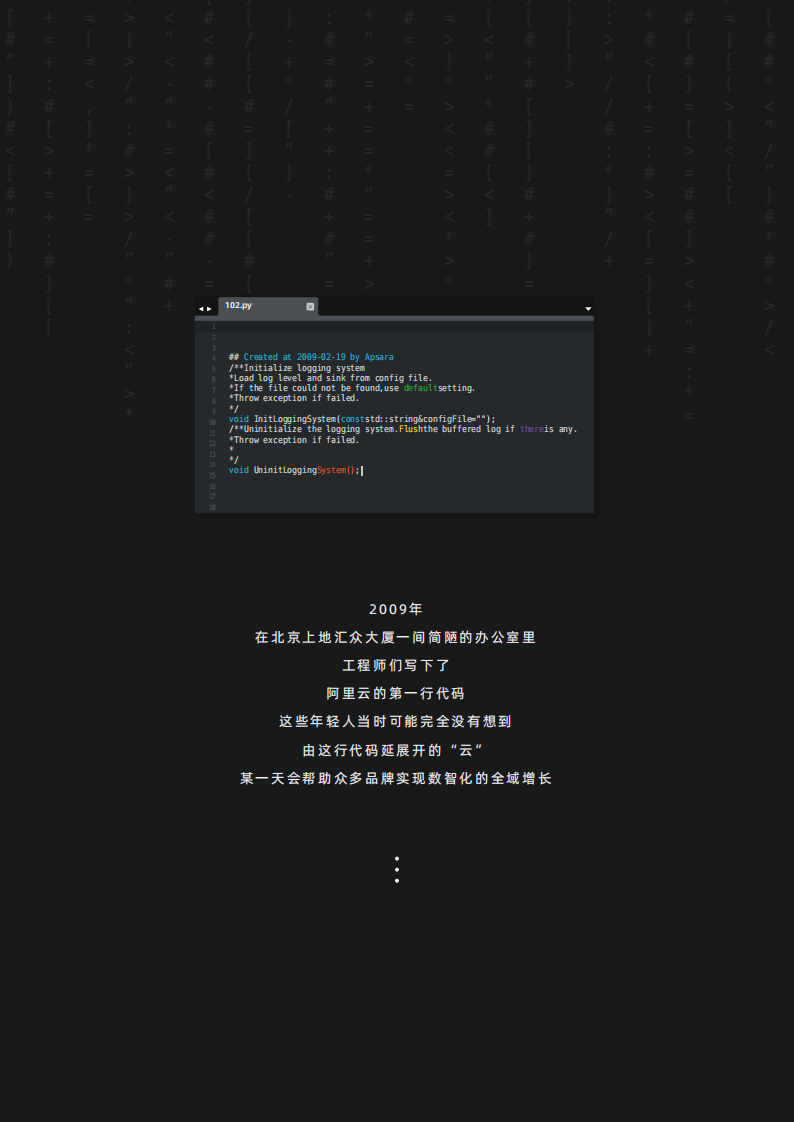Click the right tab scroll arrow
Viewport: 794px width, 1122px height.
[209, 309]
